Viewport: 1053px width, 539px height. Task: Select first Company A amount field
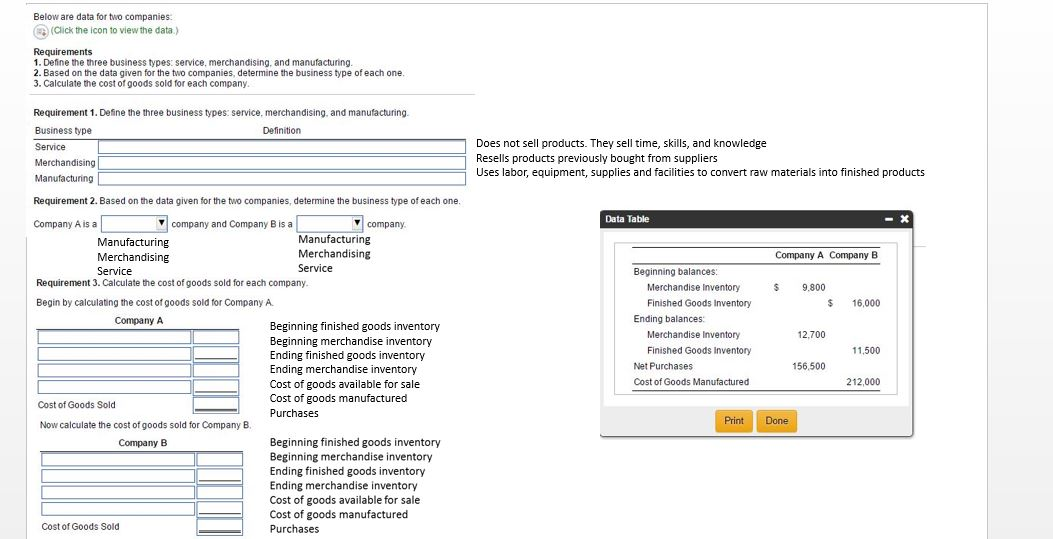[216, 337]
